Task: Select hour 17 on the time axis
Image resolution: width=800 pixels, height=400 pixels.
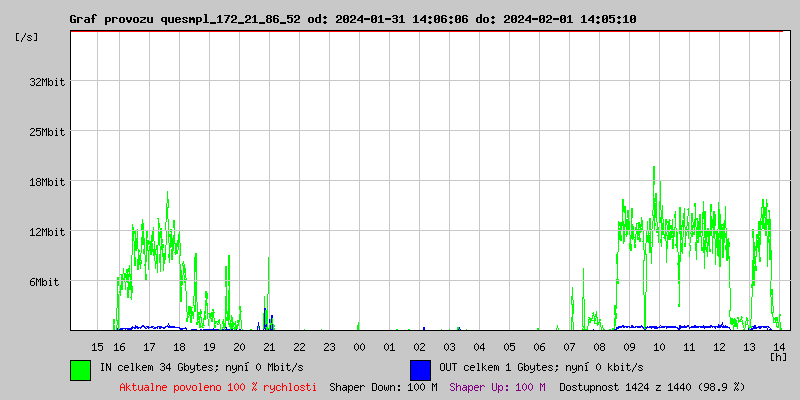Action: (149, 346)
